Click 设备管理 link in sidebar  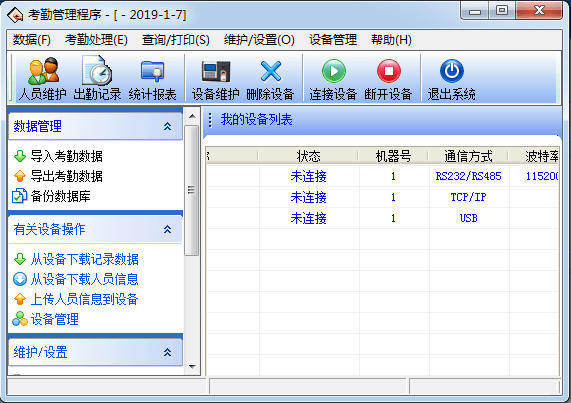click(55, 319)
